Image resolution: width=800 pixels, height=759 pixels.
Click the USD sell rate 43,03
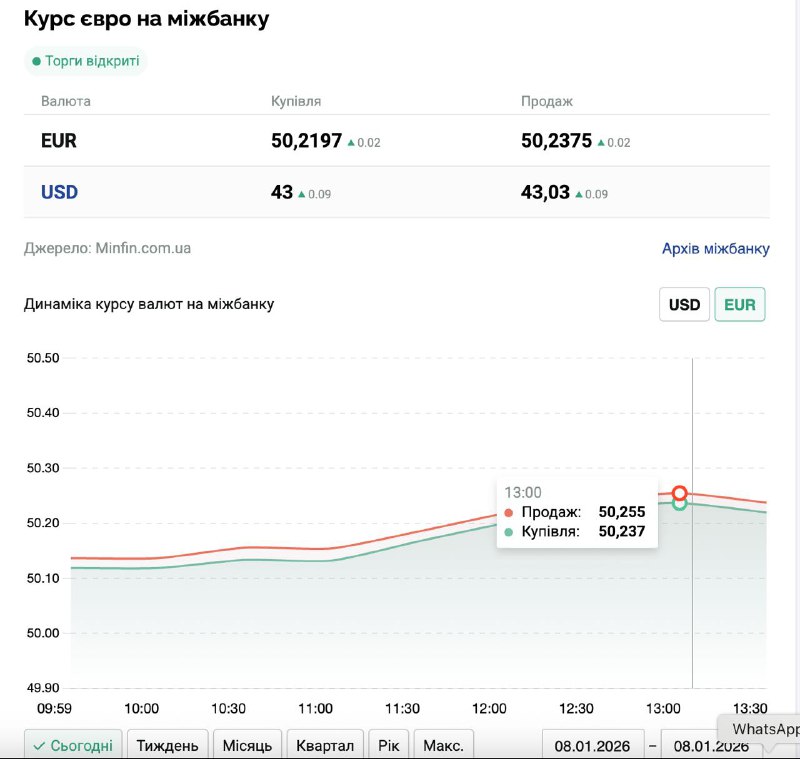[545, 192]
